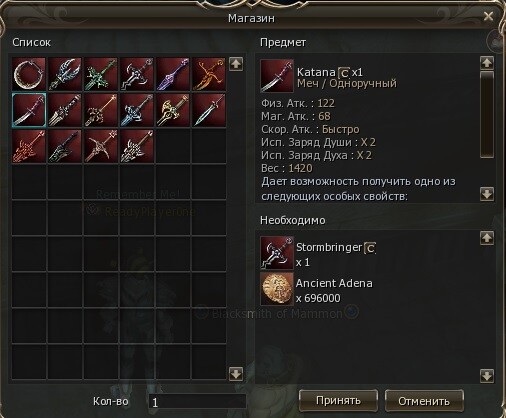Viewport: 506px width, 418px height.
Task: Click the item description's scroll down arrow
Action: pyautogui.click(x=487, y=194)
